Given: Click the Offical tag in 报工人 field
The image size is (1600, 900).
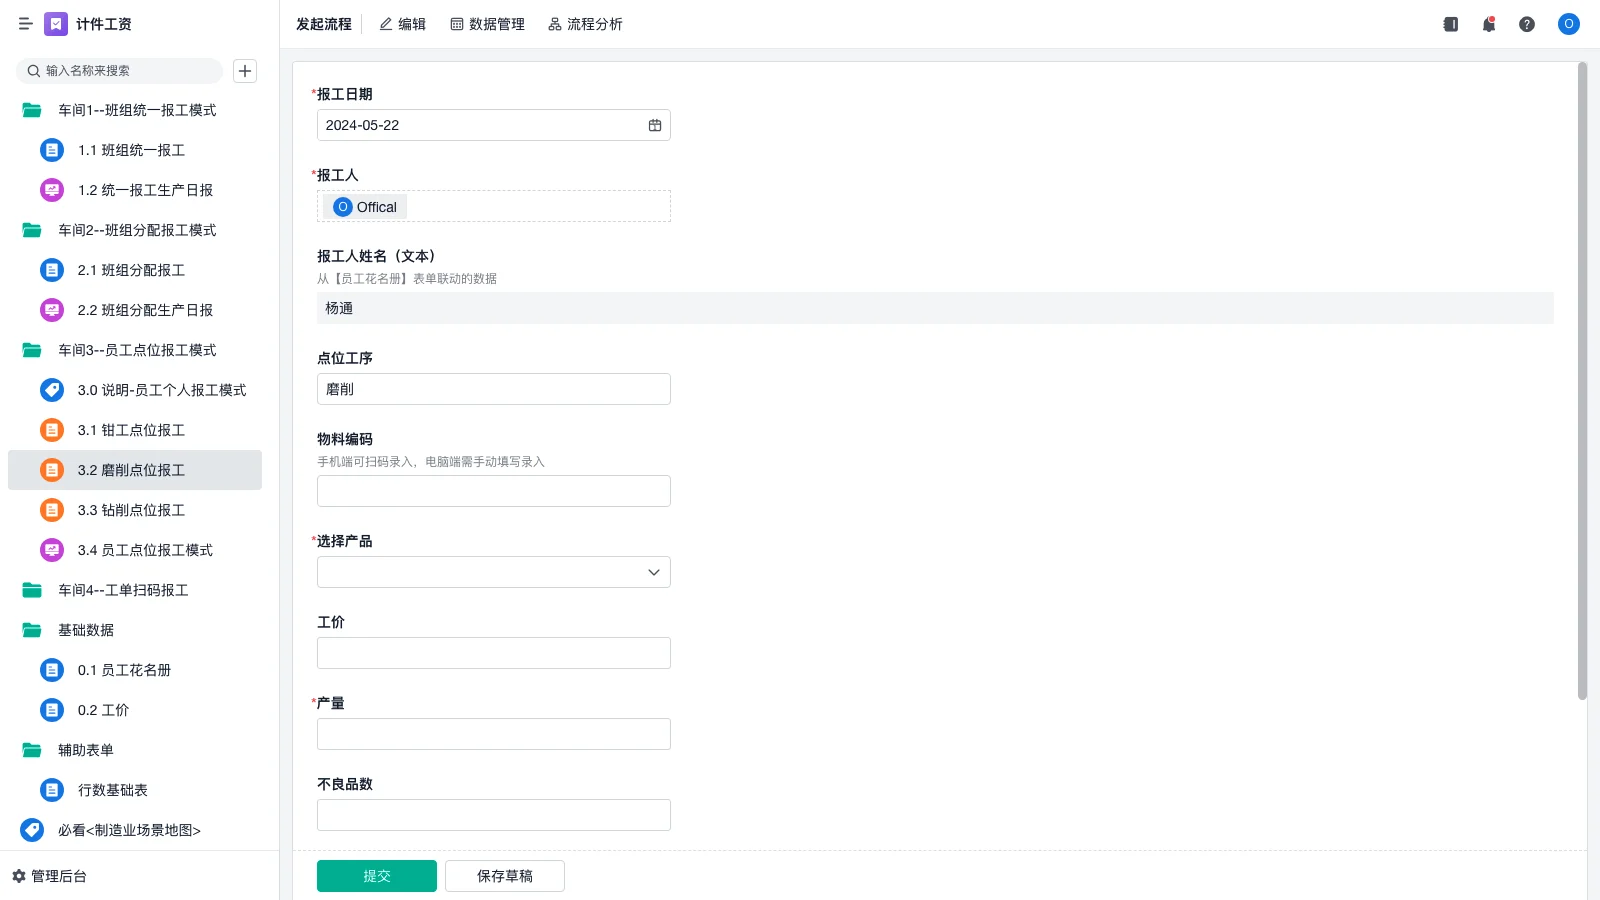Looking at the screenshot, I should 363,206.
